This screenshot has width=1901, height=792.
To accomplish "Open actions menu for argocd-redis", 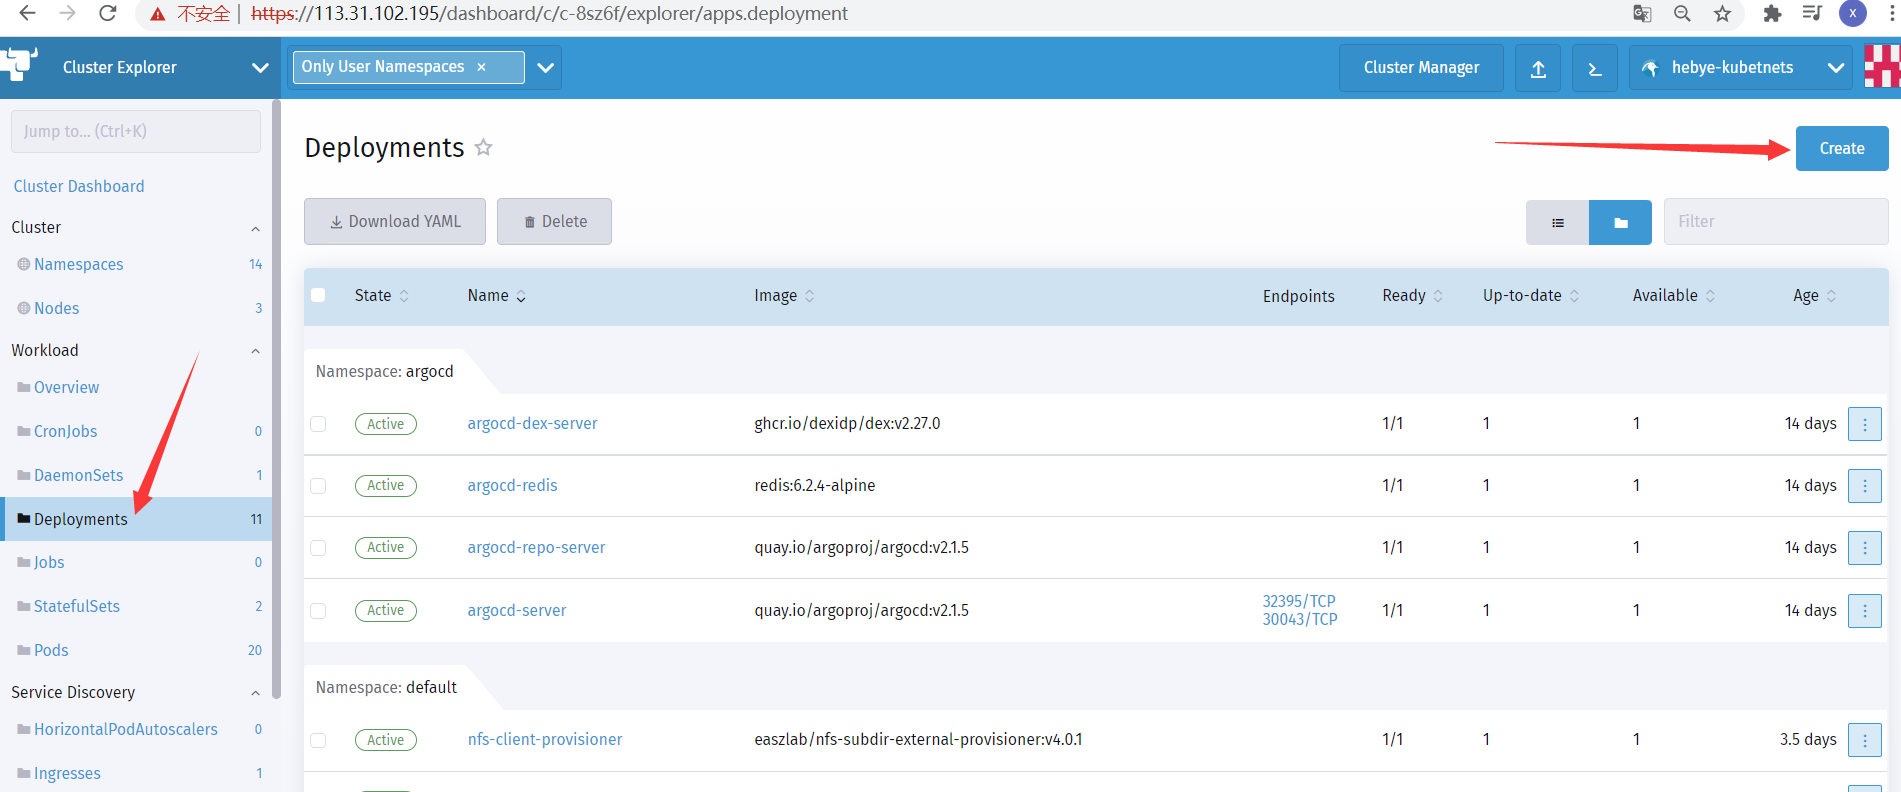I will (x=1864, y=486).
